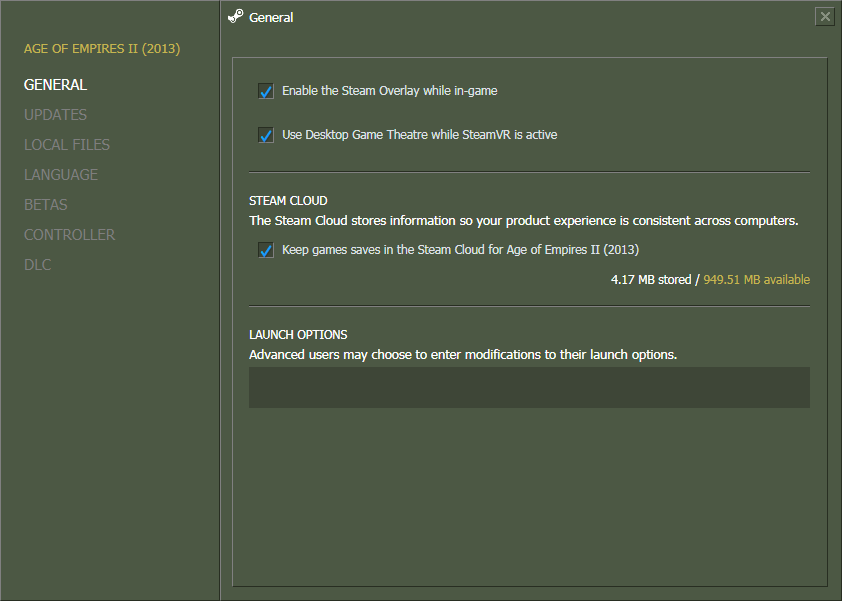The height and width of the screenshot is (601, 842).
Task: Click the Steam Cloud description sentence
Action: (x=528, y=220)
